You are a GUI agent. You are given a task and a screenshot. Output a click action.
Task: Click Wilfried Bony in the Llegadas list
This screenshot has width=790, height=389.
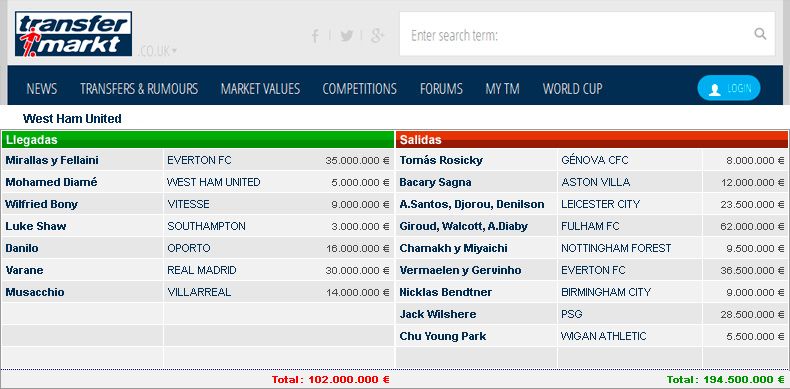pos(41,204)
